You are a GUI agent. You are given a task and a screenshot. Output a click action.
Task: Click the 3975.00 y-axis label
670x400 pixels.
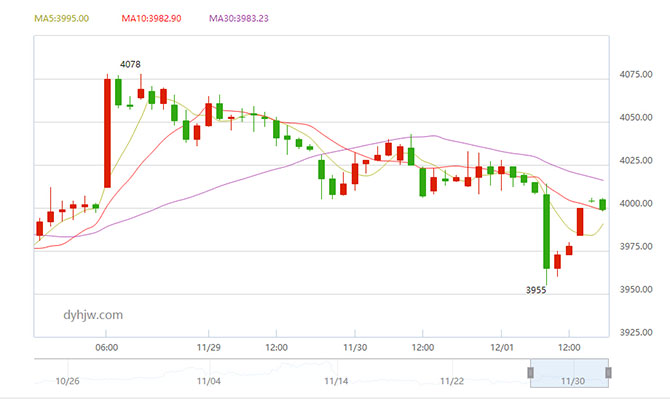pos(636,246)
